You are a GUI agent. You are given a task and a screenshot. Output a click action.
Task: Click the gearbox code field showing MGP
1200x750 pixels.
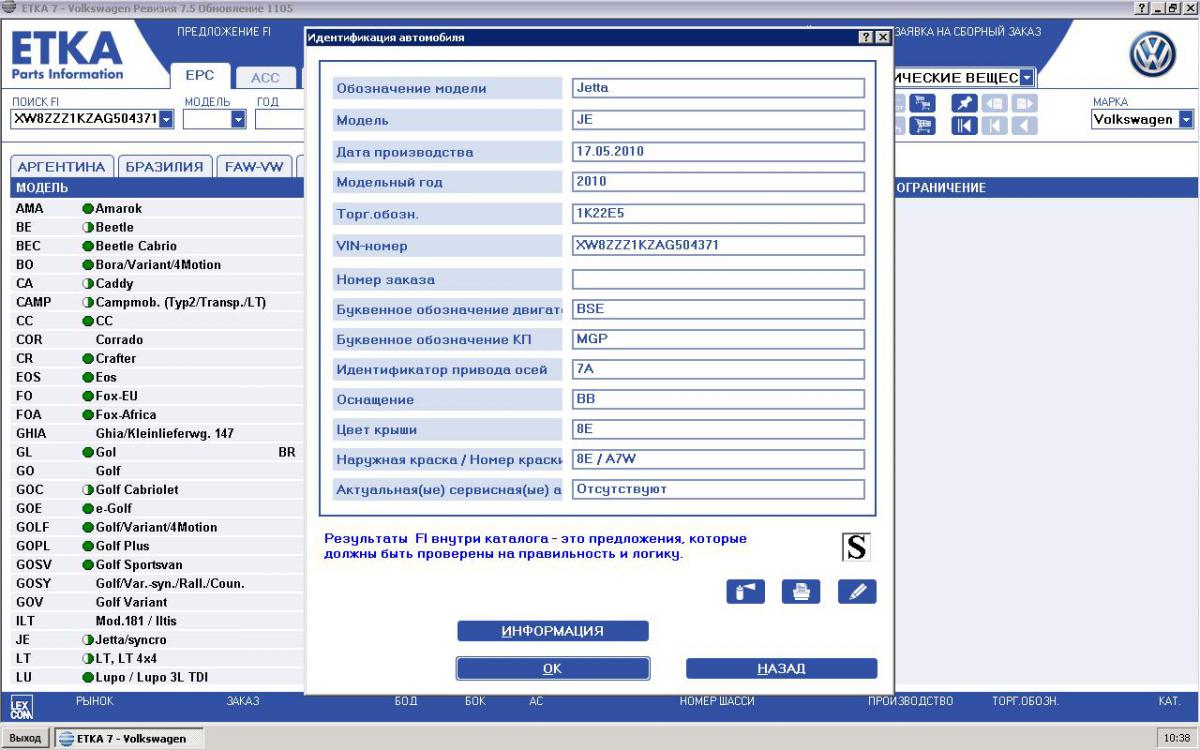coord(718,340)
